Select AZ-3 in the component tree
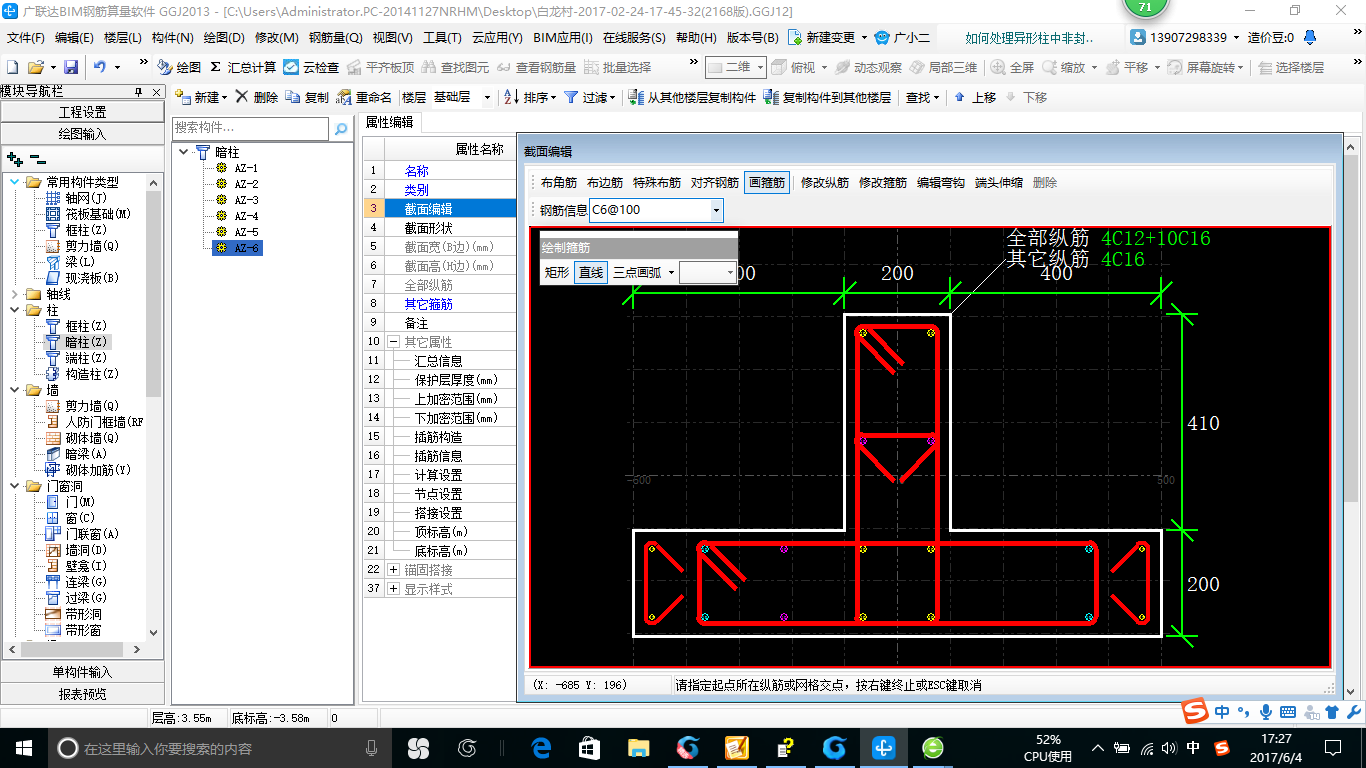Screen dimensions: 1366x768 coord(246,200)
